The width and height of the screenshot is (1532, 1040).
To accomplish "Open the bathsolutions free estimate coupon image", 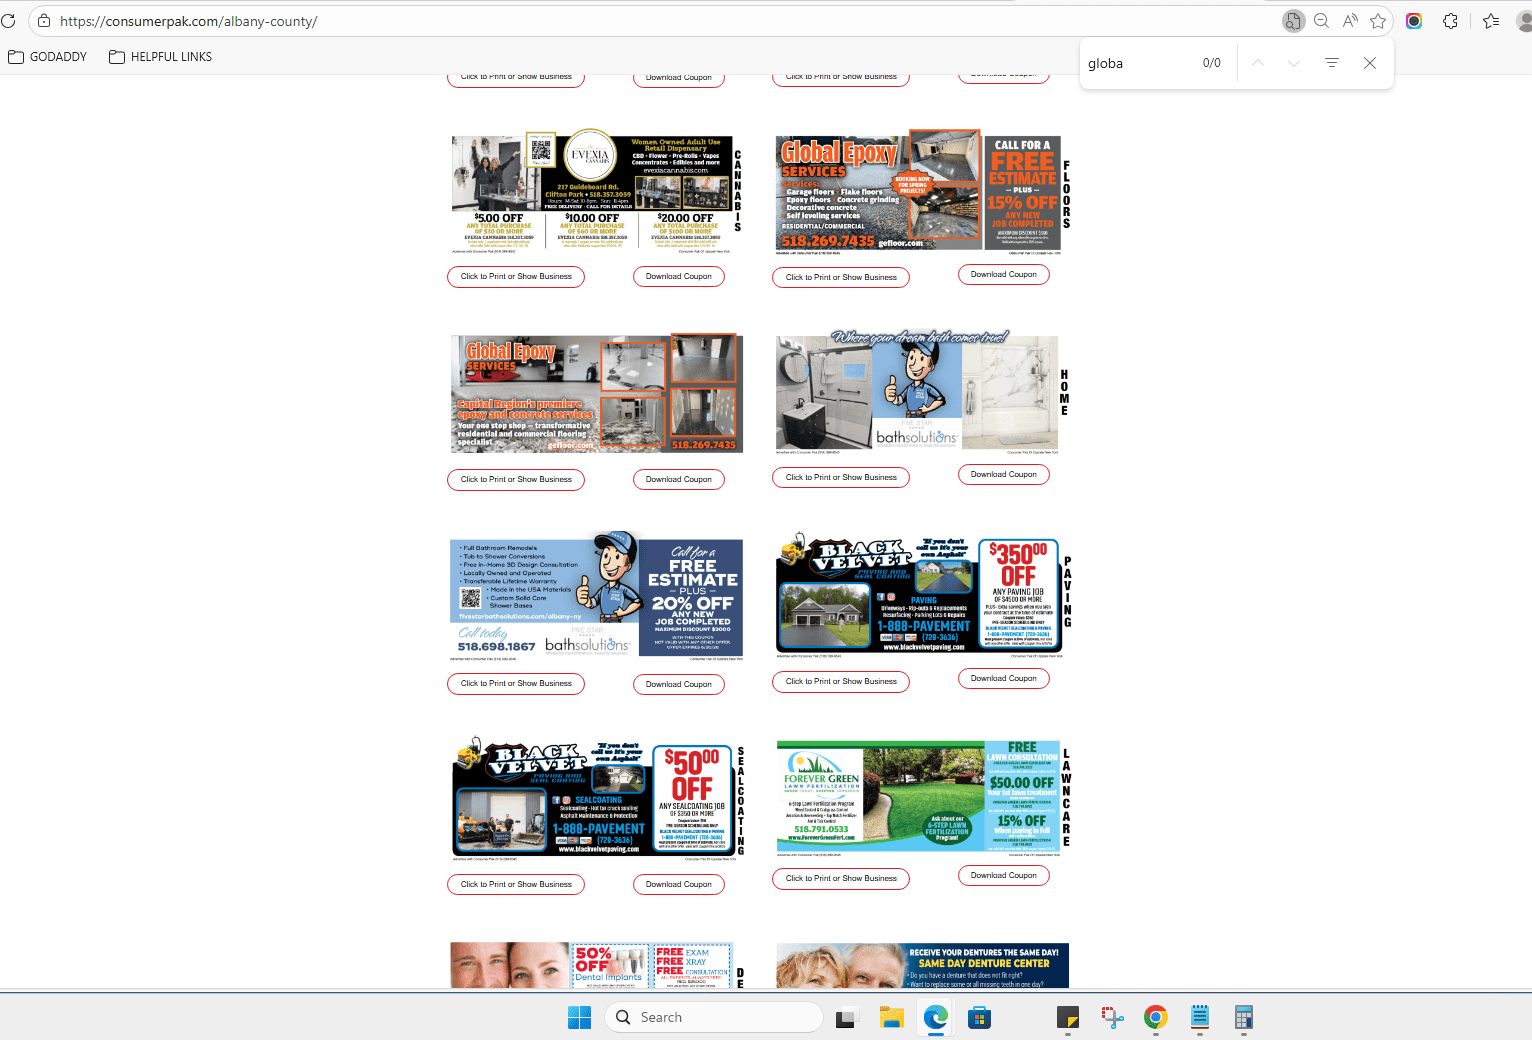I will (597, 597).
